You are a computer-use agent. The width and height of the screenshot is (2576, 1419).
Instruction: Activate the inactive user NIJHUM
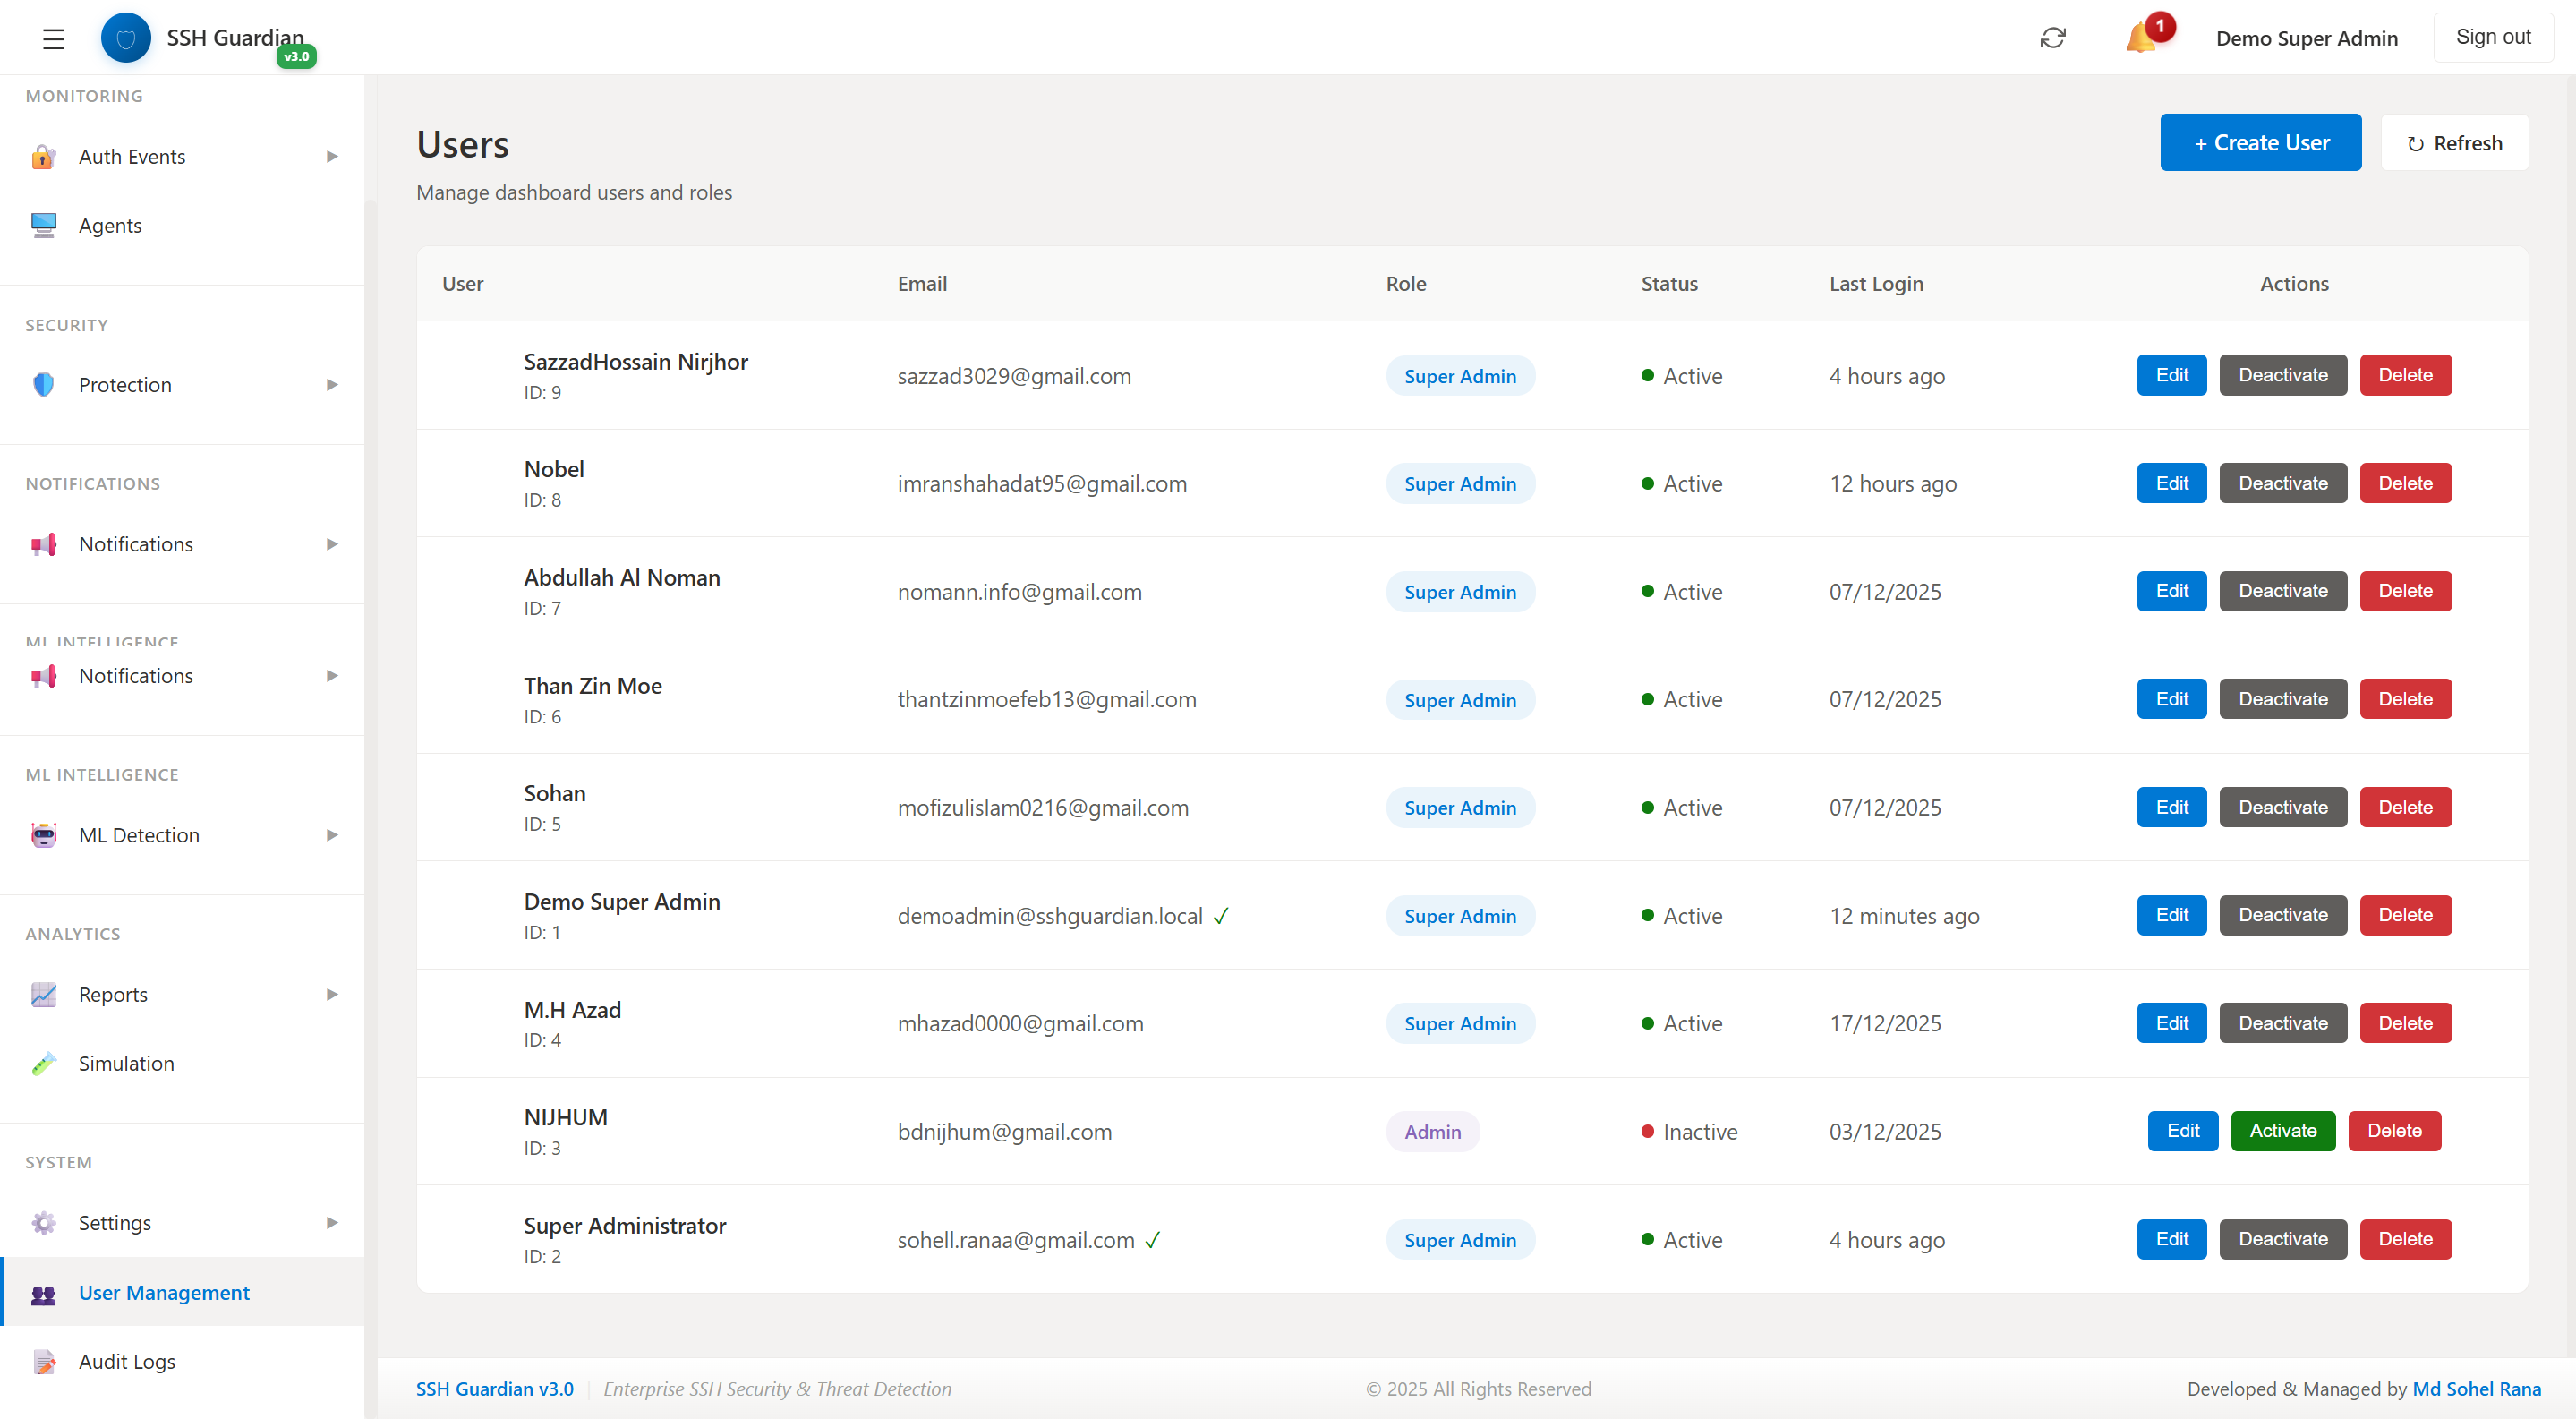pos(2283,1131)
